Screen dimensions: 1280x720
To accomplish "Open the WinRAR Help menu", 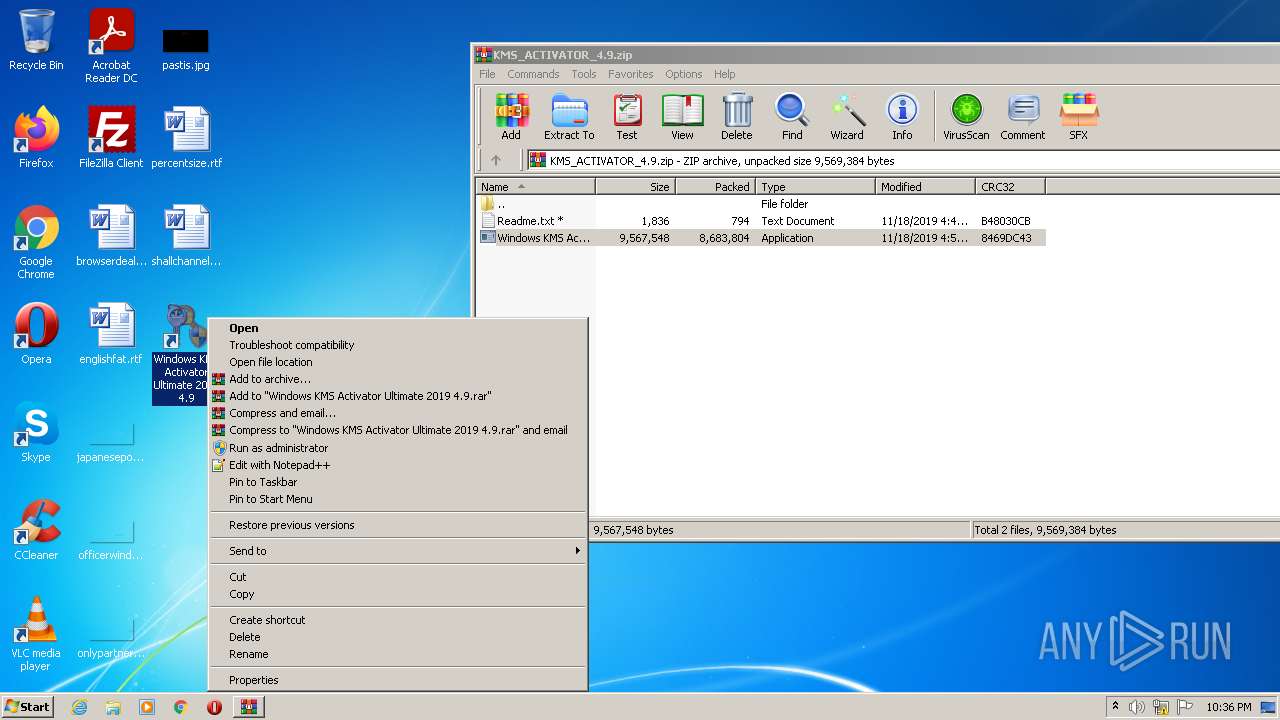I will (725, 74).
